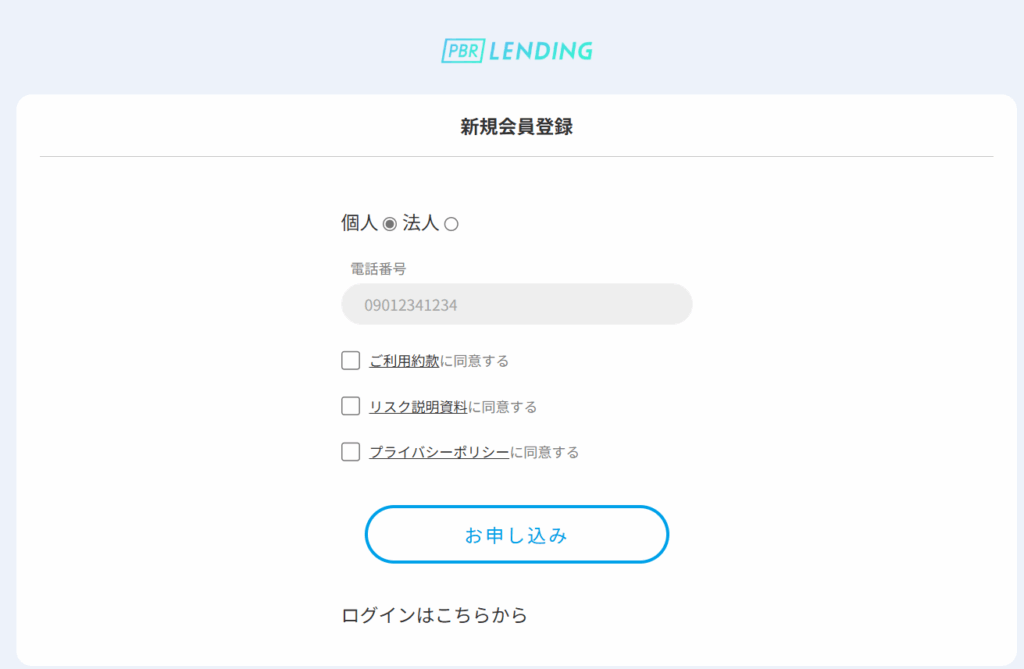Screen dimensions: 1024x669
Task: Open the ご利用約款 link
Action: point(404,361)
